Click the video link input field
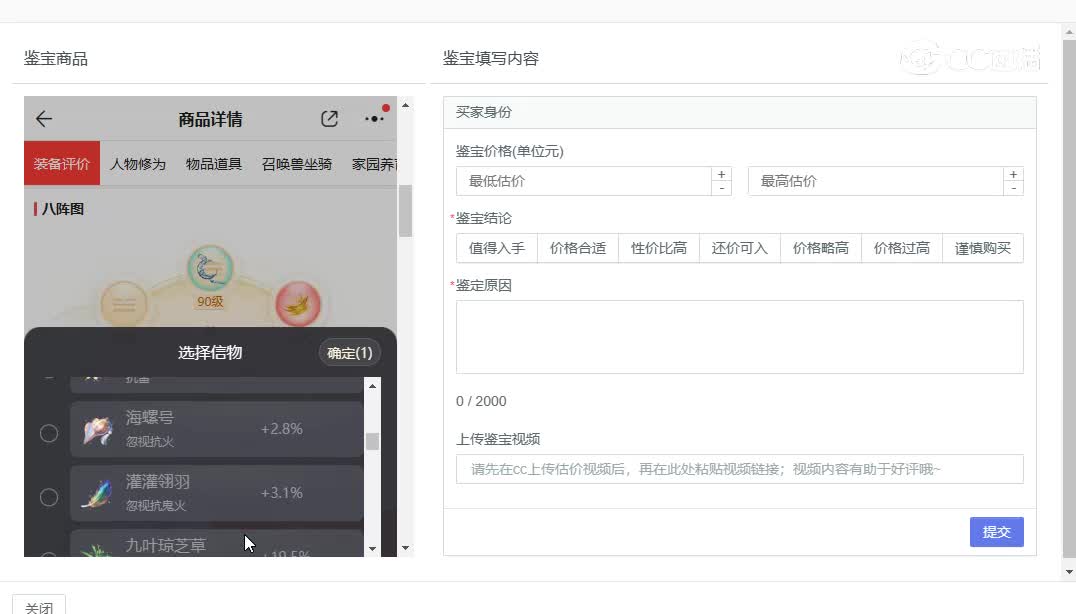Image resolution: width=1076 pixels, height=614 pixels. coord(738,468)
